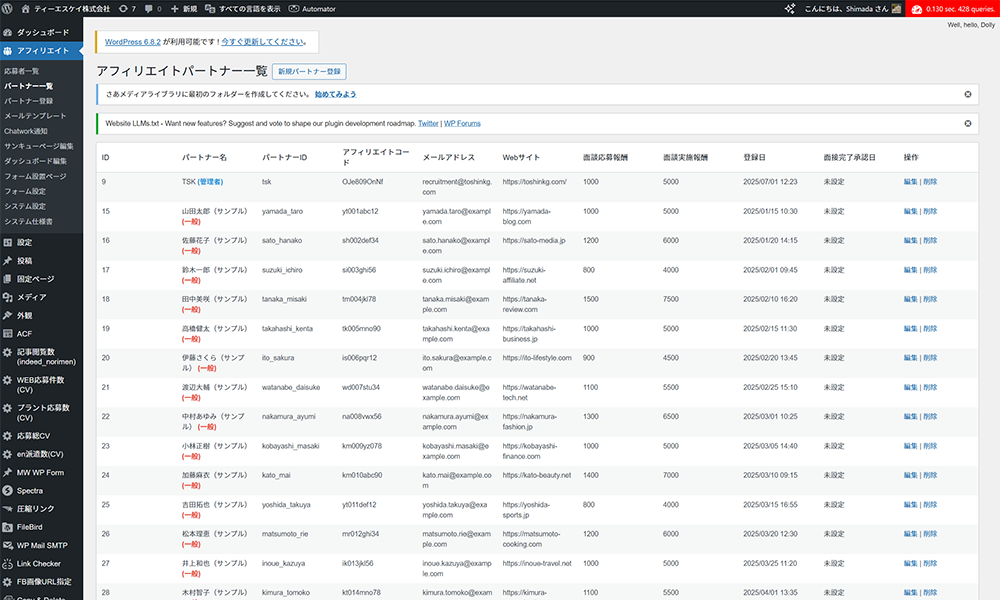
Task: Dismiss the media library folder notice
Action: tap(967, 94)
